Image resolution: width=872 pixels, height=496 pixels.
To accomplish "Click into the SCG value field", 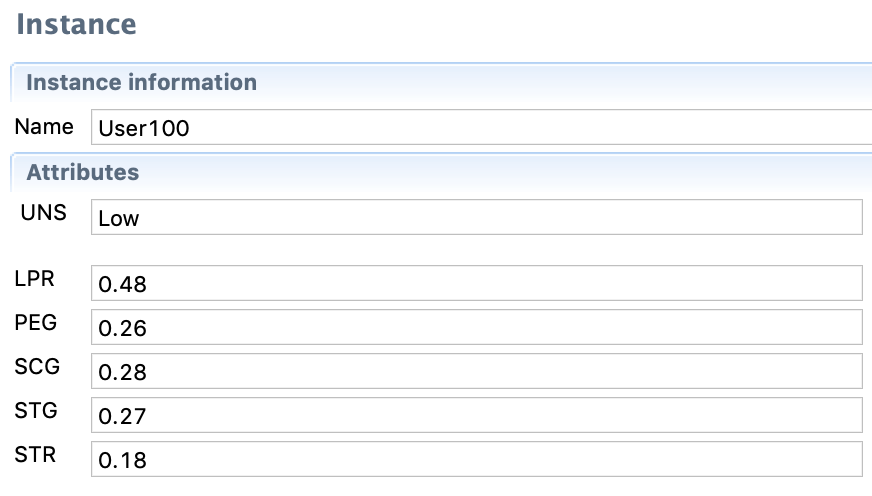I will point(476,371).
